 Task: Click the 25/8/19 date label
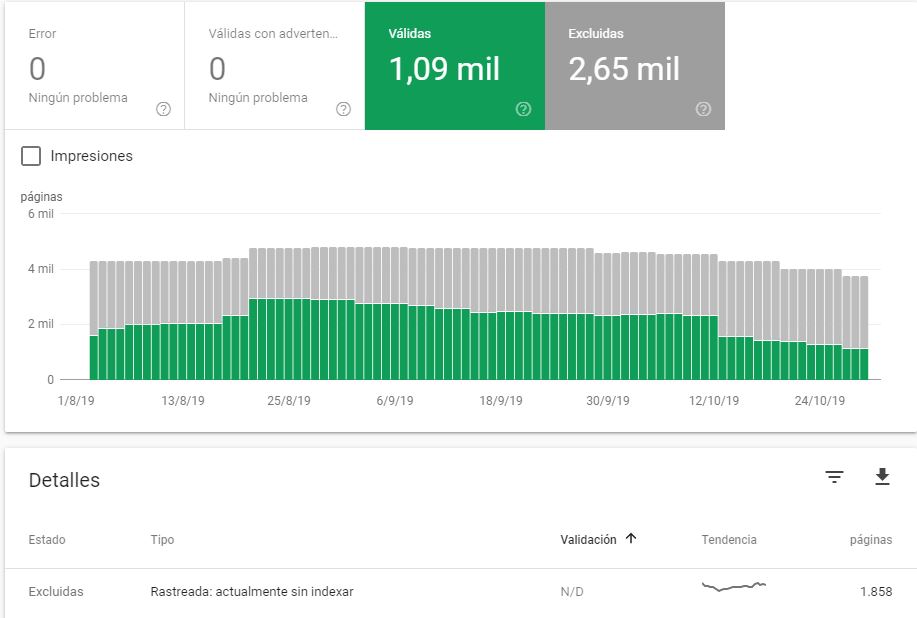point(289,401)
